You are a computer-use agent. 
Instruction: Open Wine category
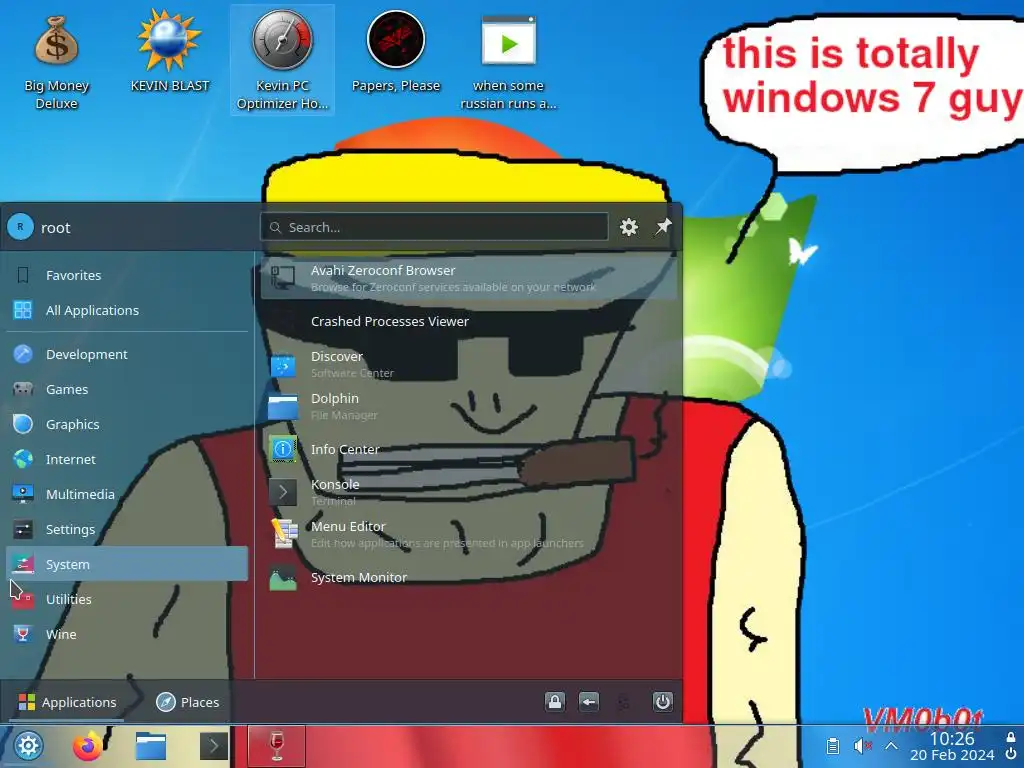[127, 634]
